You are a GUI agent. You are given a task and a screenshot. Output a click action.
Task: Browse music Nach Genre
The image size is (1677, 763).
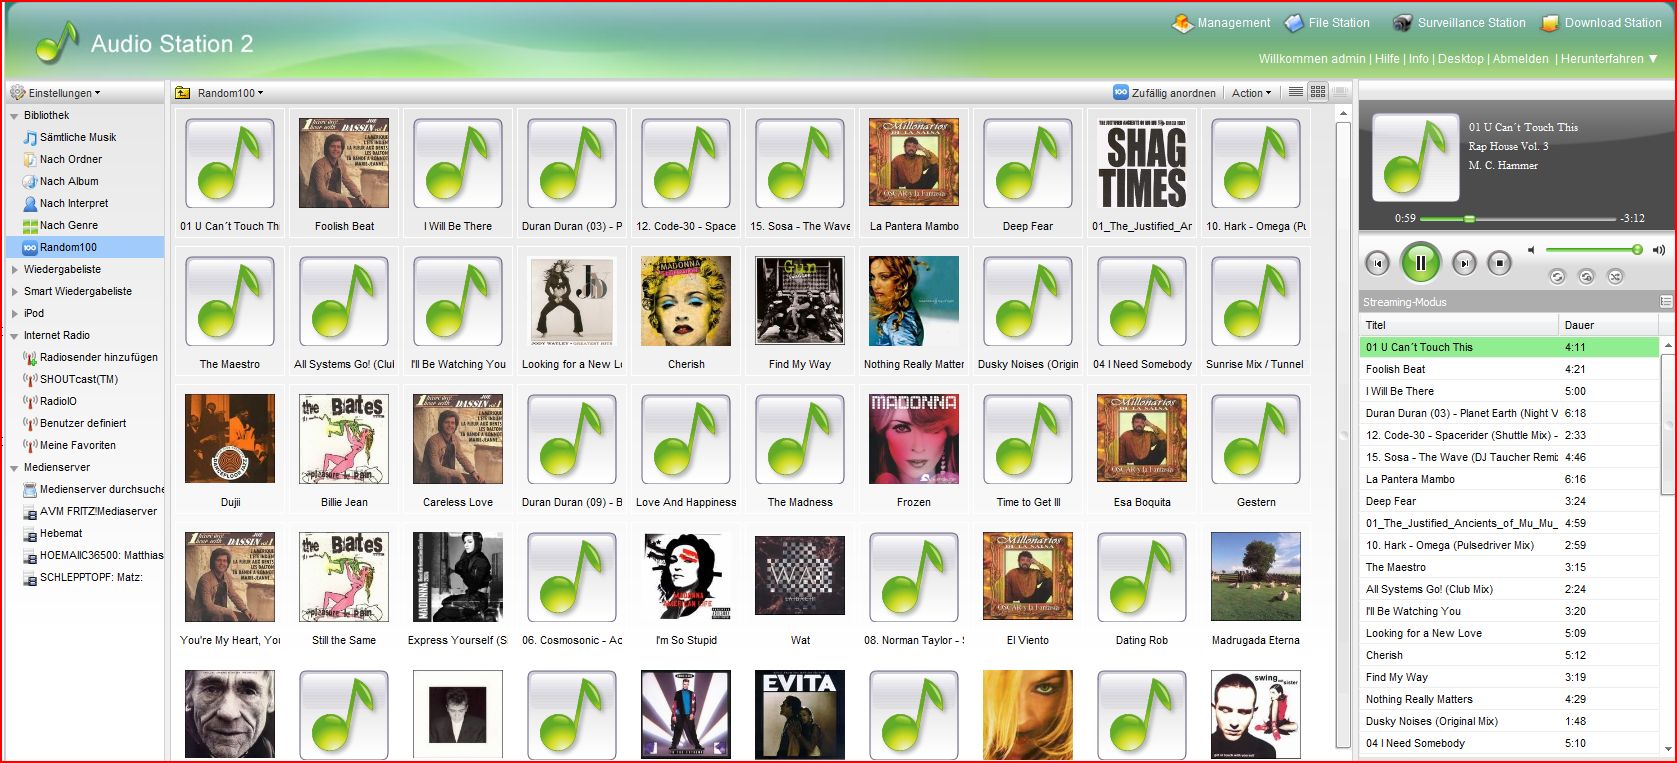coord(69,225)
